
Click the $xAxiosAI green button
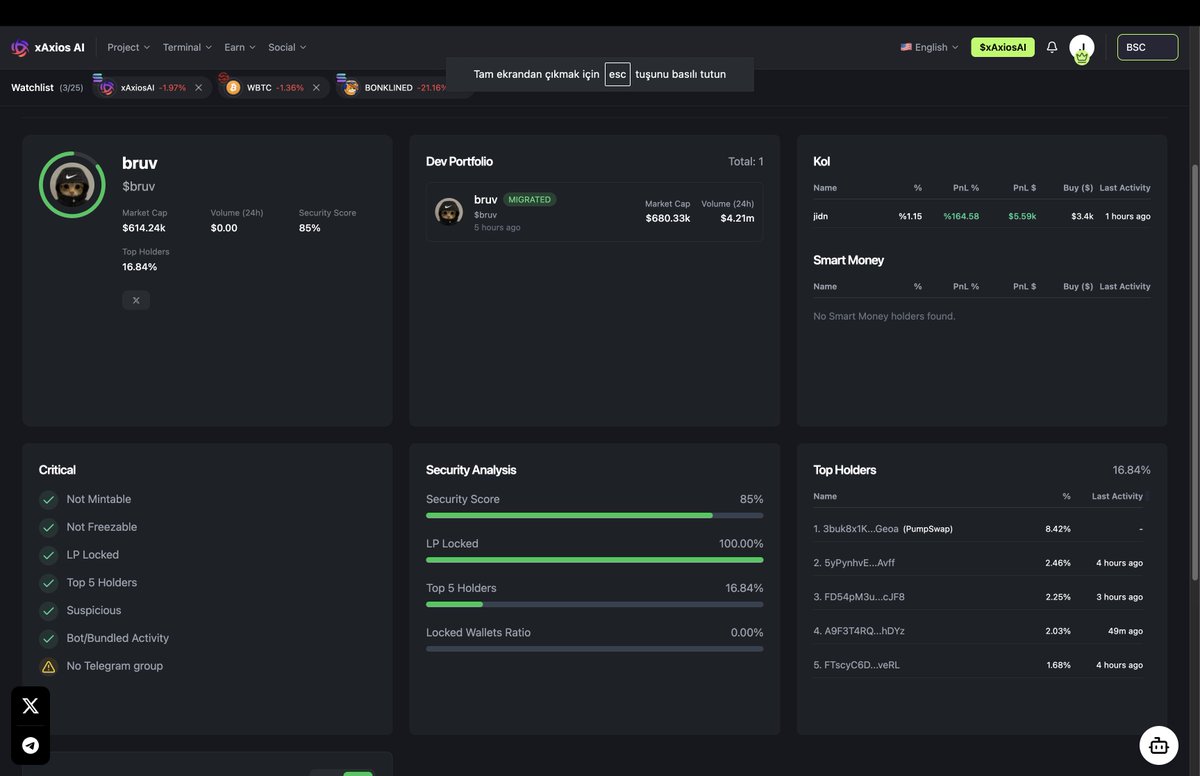pyautogui.click(x=1003, y=47)
